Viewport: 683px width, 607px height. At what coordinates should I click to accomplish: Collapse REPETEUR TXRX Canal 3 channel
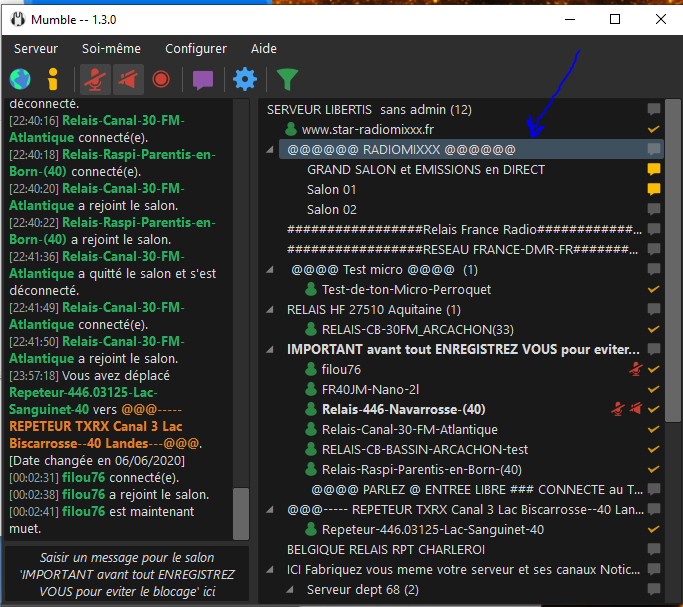270,510
